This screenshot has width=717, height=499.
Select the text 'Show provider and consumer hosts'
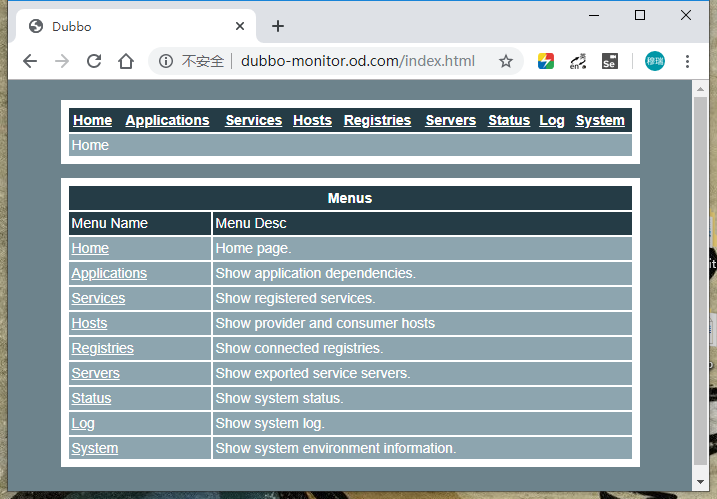325,323
